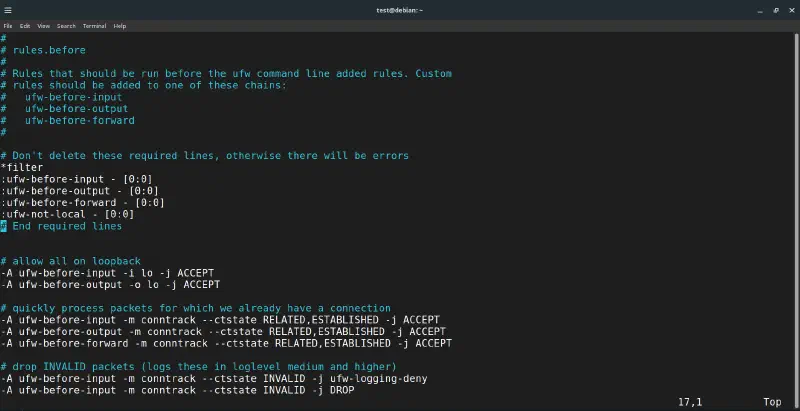Click the cursor position '17,1' in the status line
This screenshot has width=800, height=411.
point(690,402)
